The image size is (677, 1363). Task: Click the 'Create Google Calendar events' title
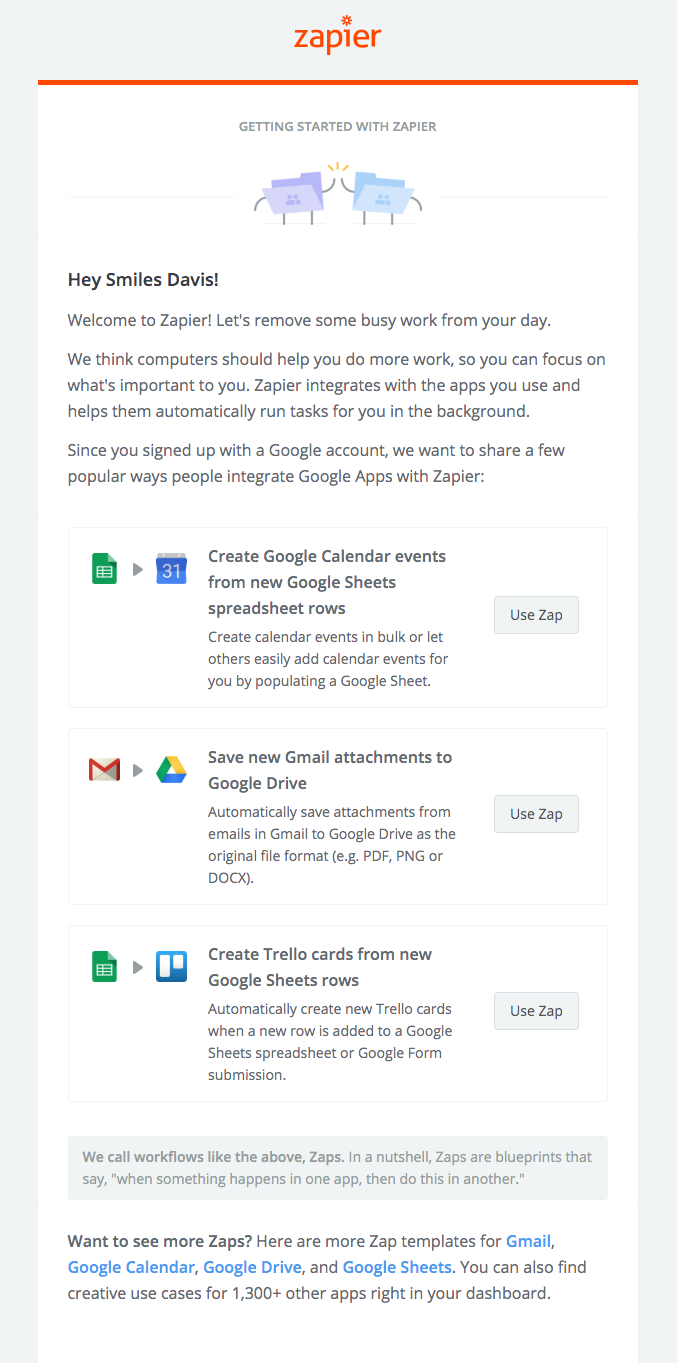point(327,582)
